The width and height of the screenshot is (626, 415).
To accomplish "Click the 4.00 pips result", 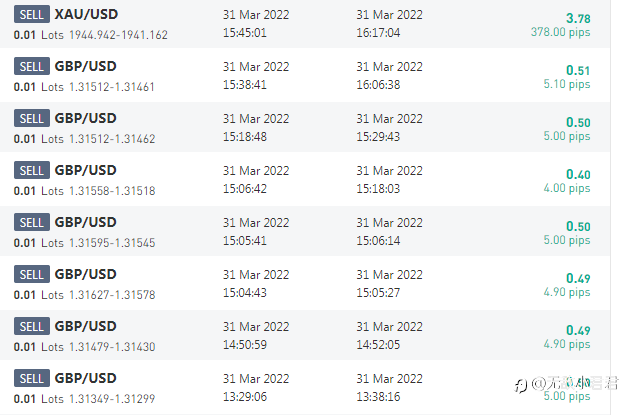I will pyautogui.click(x=566, y=188).
